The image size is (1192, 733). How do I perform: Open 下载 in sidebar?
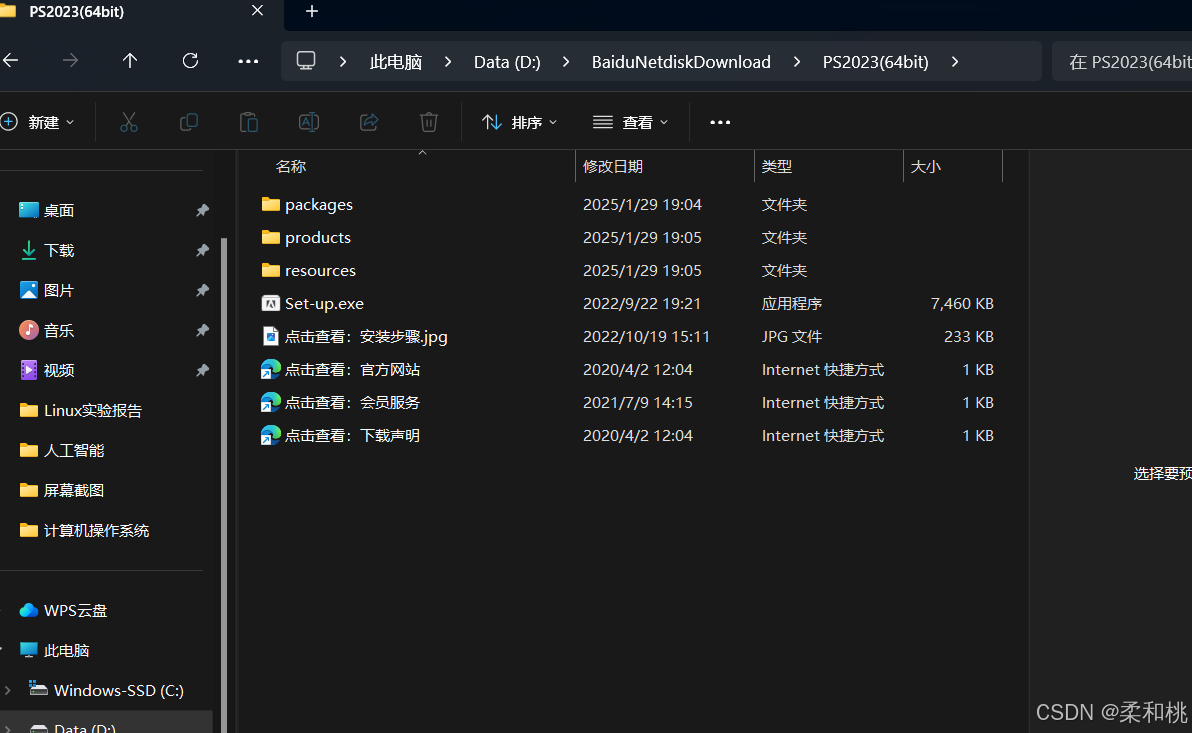coord(59,250)
